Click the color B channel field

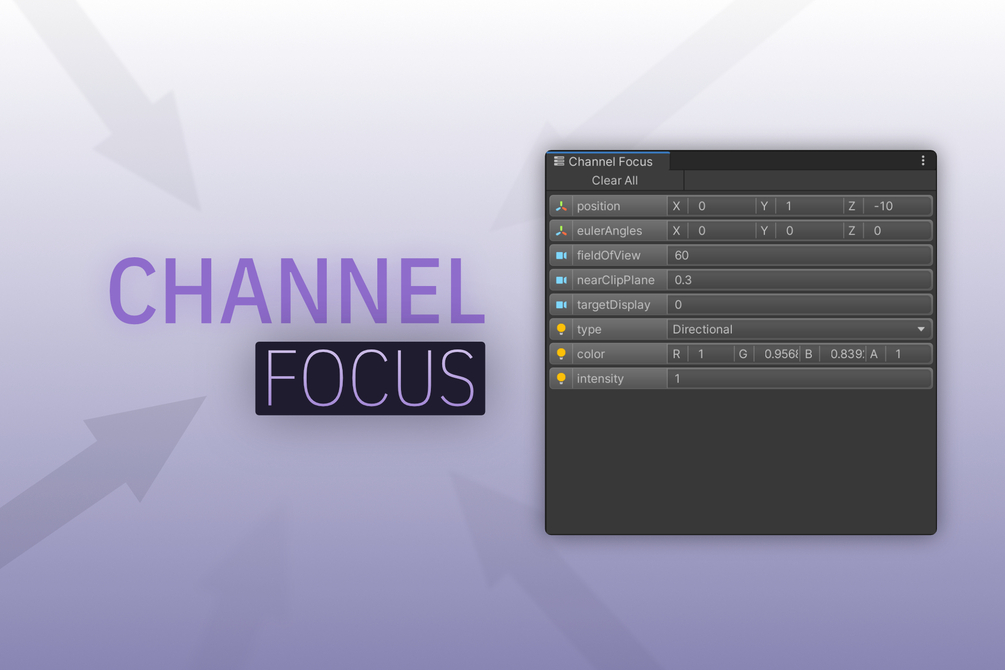(x=843, y=354)
